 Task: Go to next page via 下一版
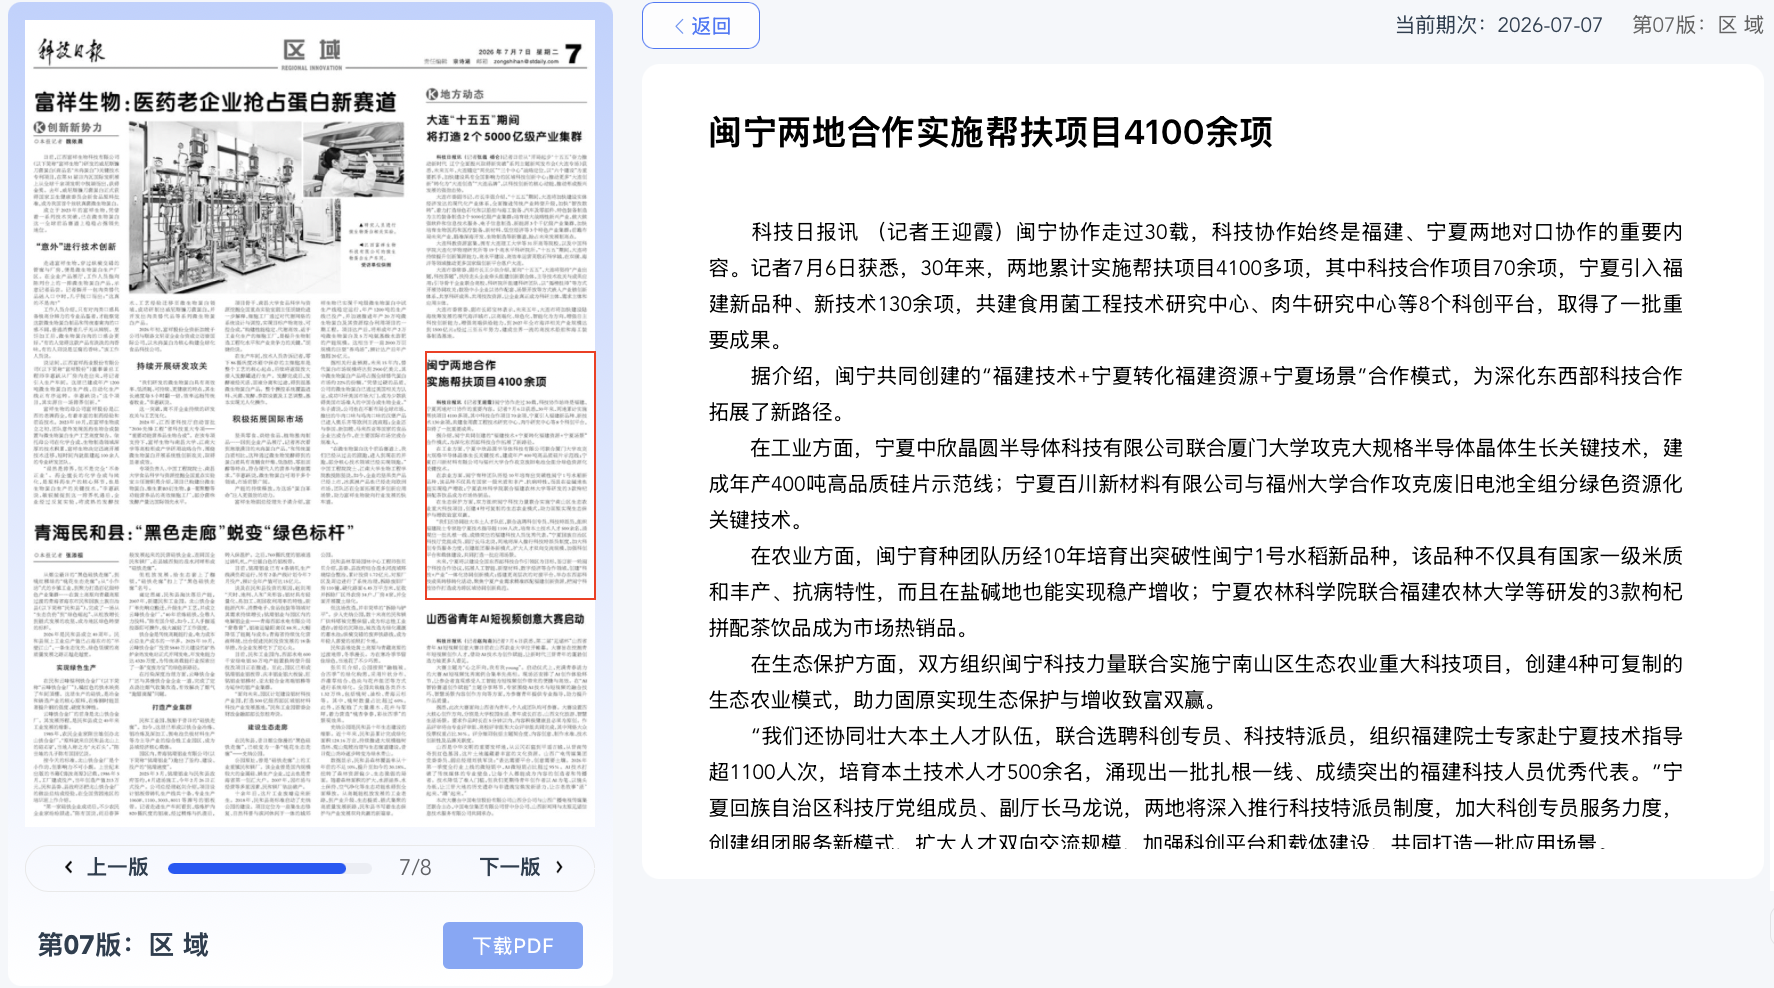tap(522, 867)
